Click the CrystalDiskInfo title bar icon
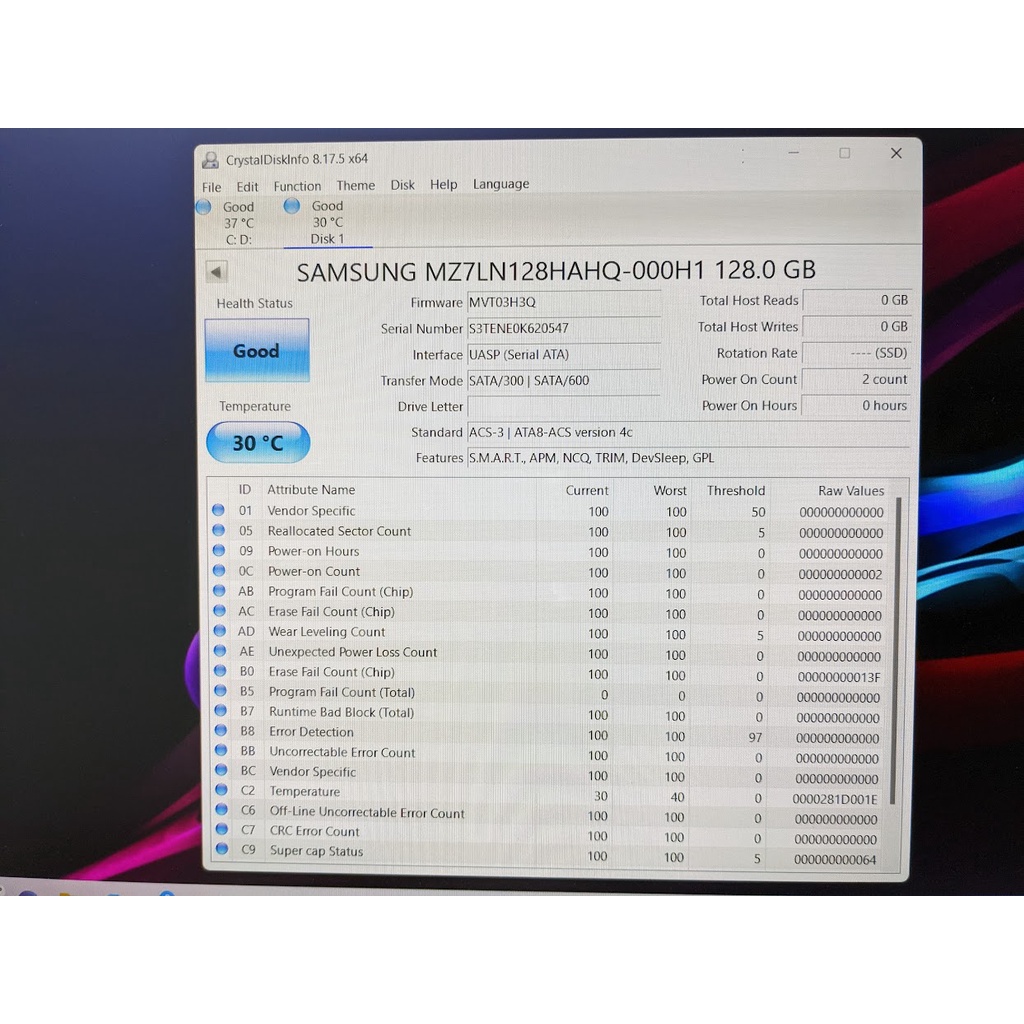 tap(210, 160)
